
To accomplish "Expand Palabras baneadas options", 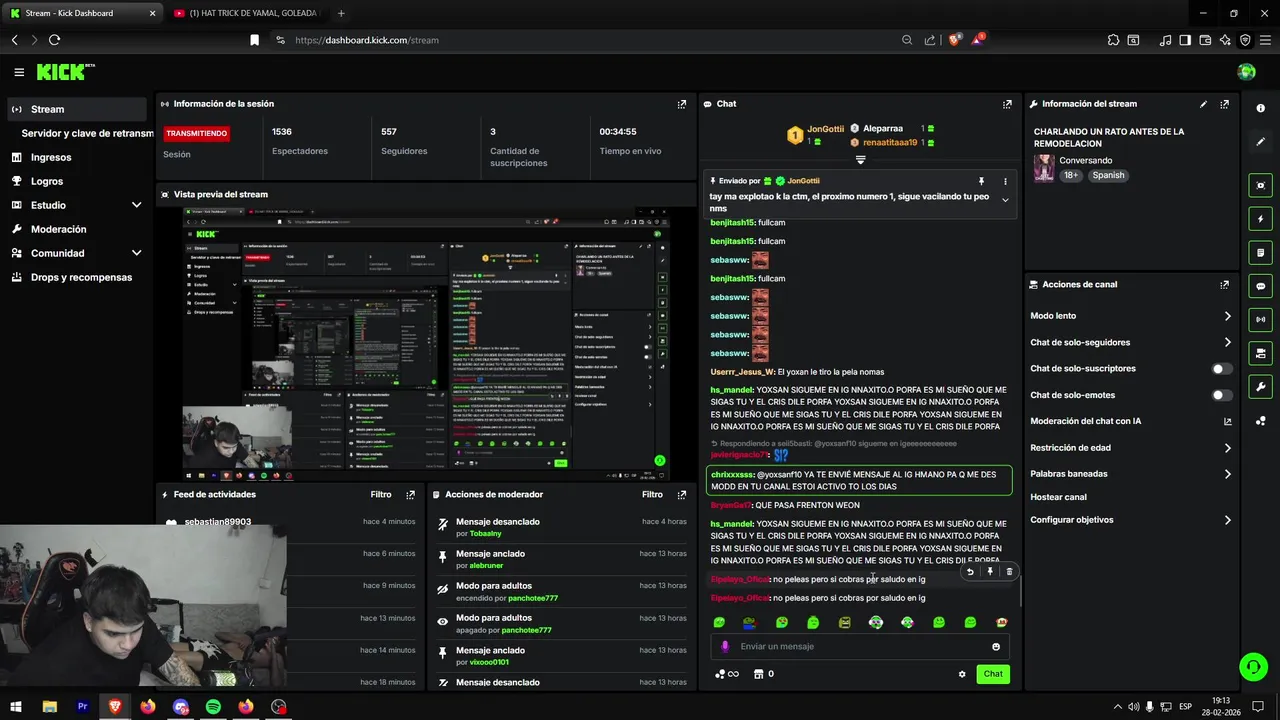I will pos(1227,474).
